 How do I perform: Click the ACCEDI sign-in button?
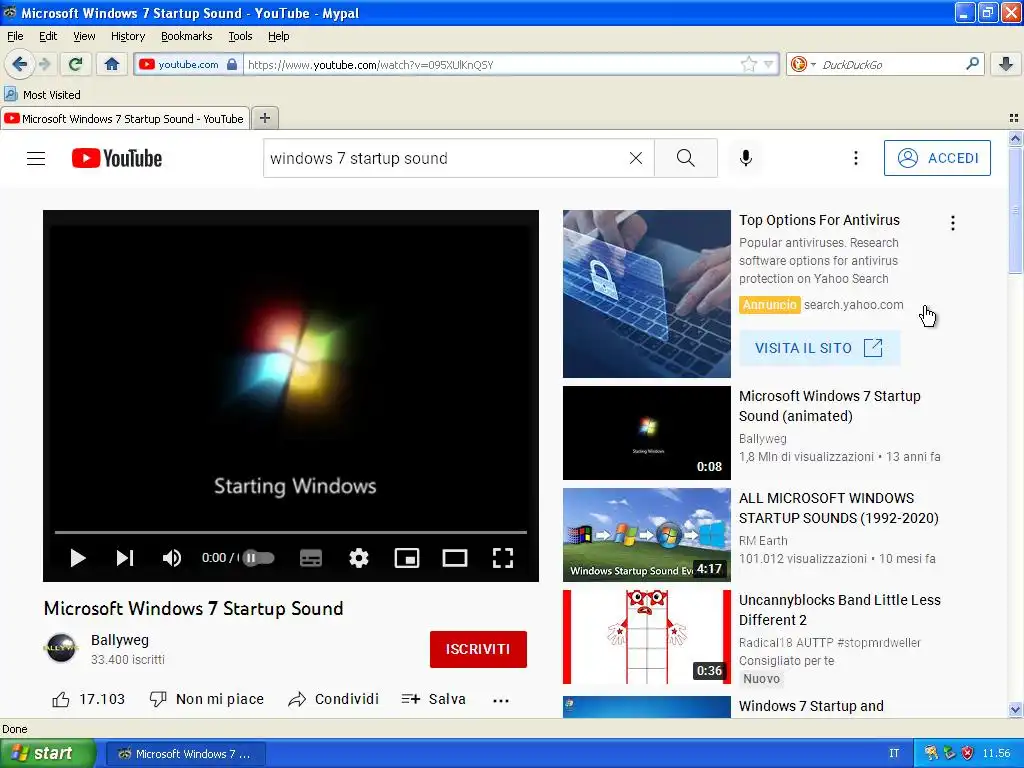(937, 158)
